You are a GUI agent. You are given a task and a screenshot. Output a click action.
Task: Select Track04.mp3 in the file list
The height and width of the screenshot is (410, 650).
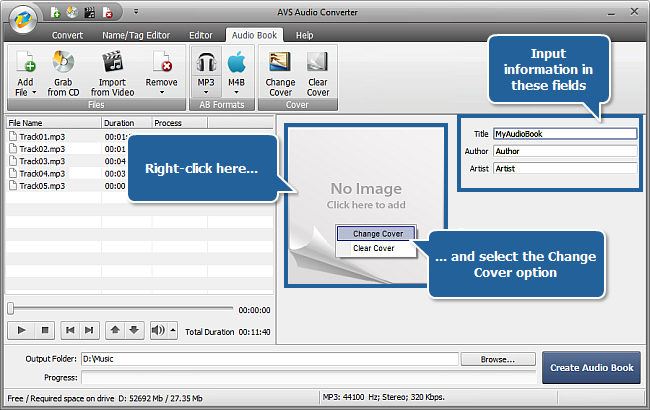42,174
